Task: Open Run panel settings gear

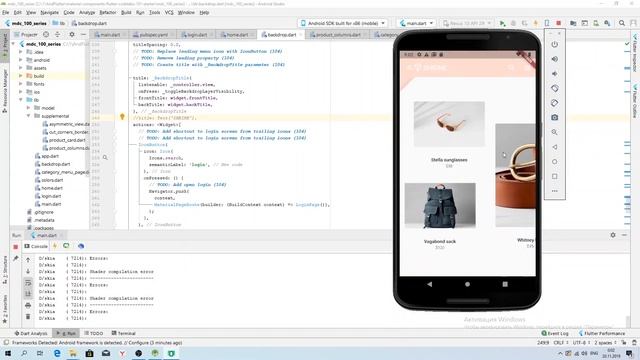Action: 613,235
